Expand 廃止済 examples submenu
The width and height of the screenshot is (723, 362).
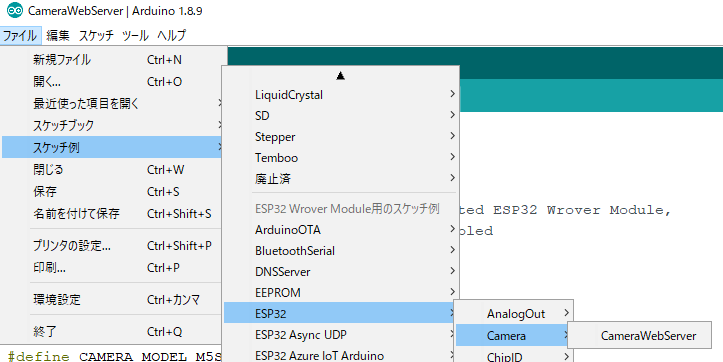340,179
